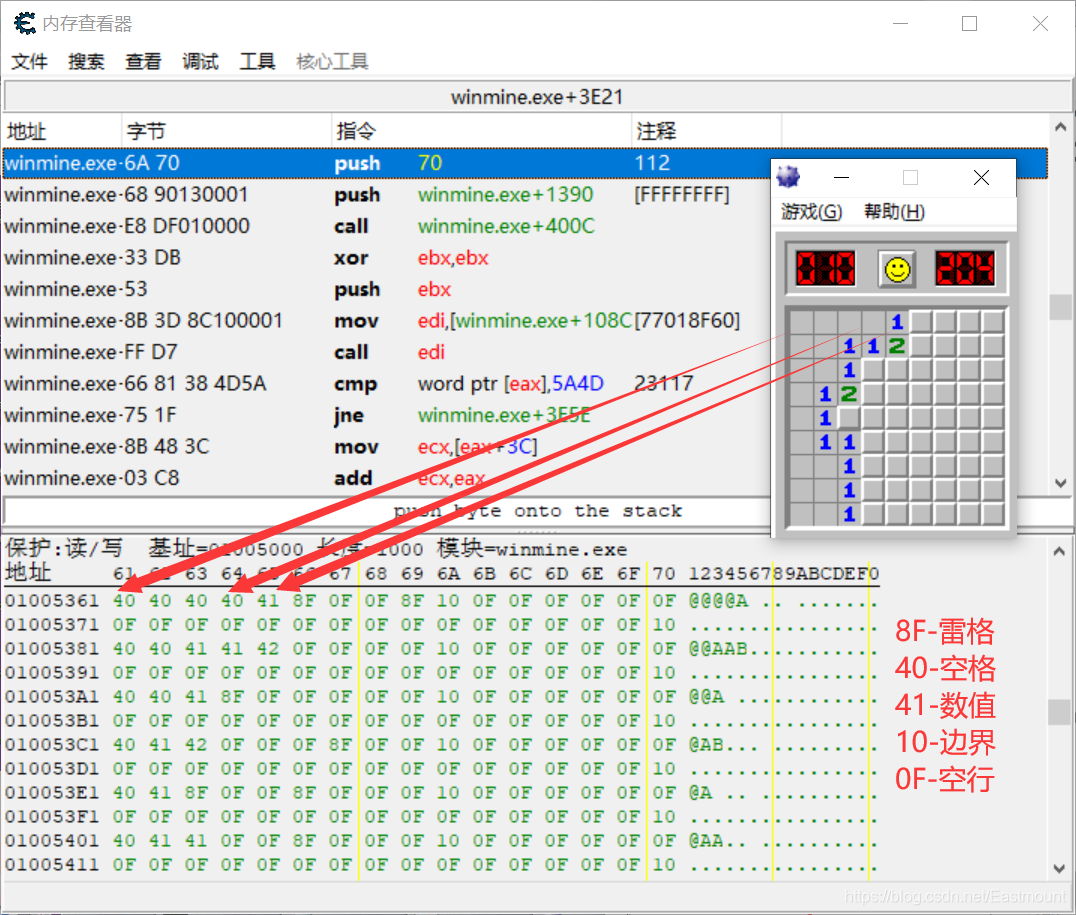The height and width of the screenshot is (915, 1076).
Task: Click memory address 01005411 in hex view
Action: coord(52,865)
